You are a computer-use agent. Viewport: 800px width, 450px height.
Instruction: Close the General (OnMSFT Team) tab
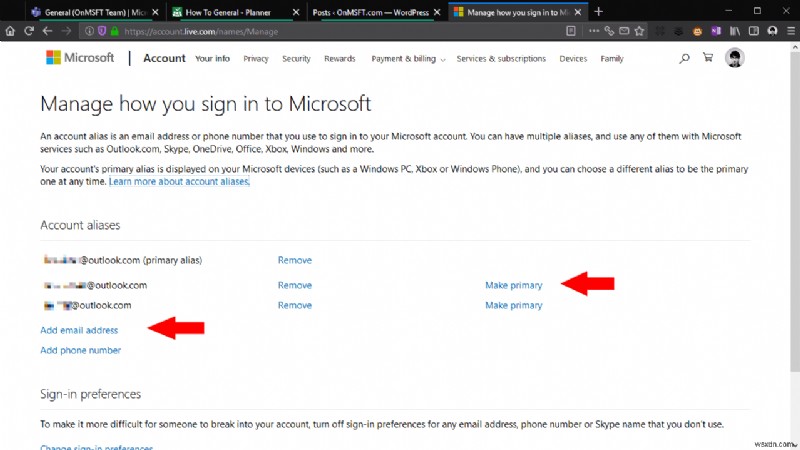(x=155, y=12)
